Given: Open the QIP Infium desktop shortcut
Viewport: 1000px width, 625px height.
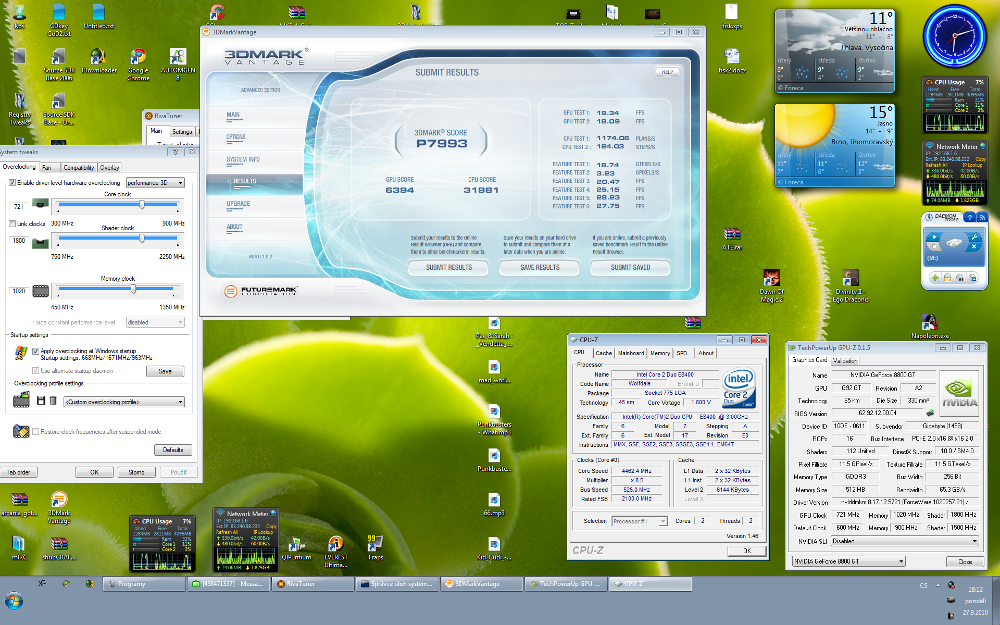Looking at the screenshot, I should (296, 543).
